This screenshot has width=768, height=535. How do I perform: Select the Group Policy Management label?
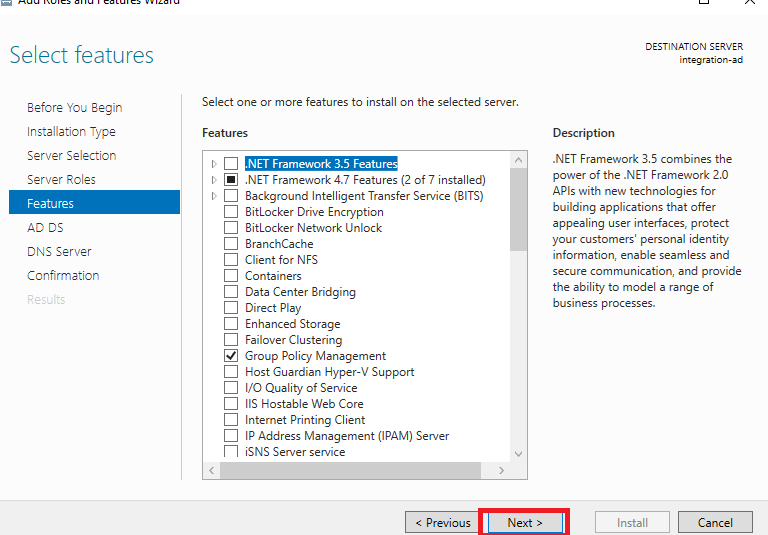point(315,356)
